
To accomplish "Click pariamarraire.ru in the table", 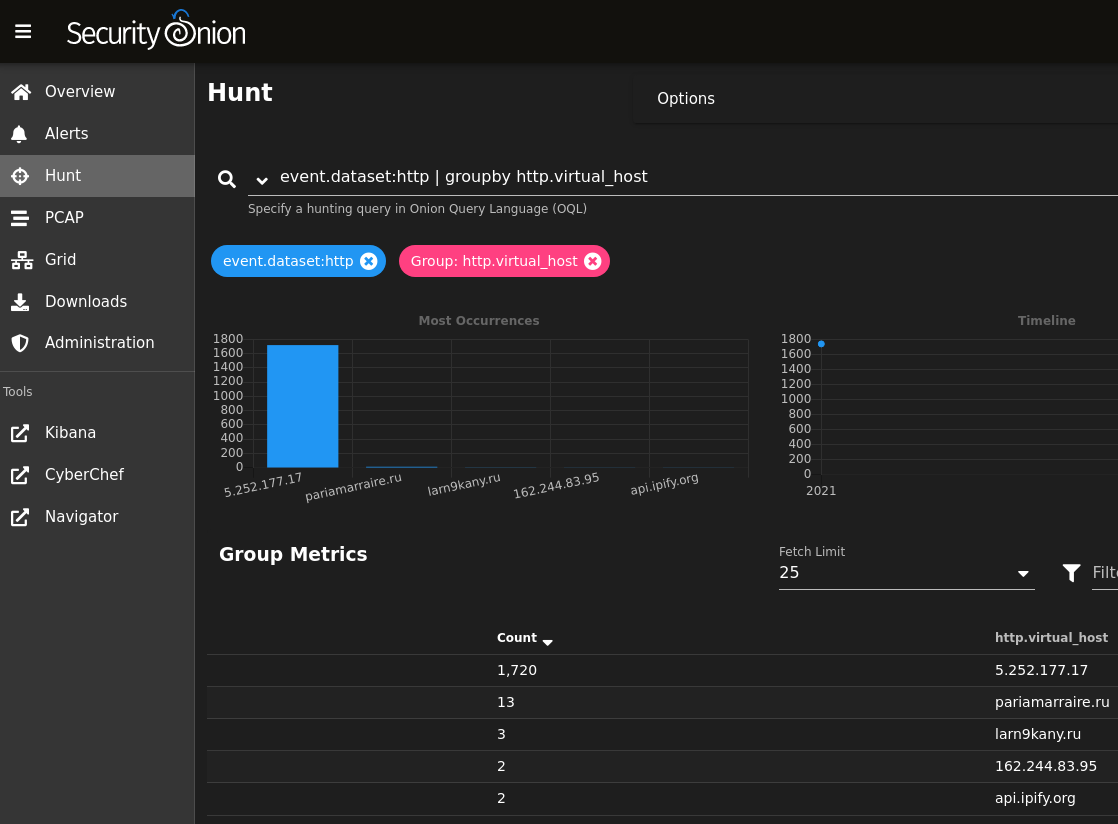I will [x=1052, y=703].
